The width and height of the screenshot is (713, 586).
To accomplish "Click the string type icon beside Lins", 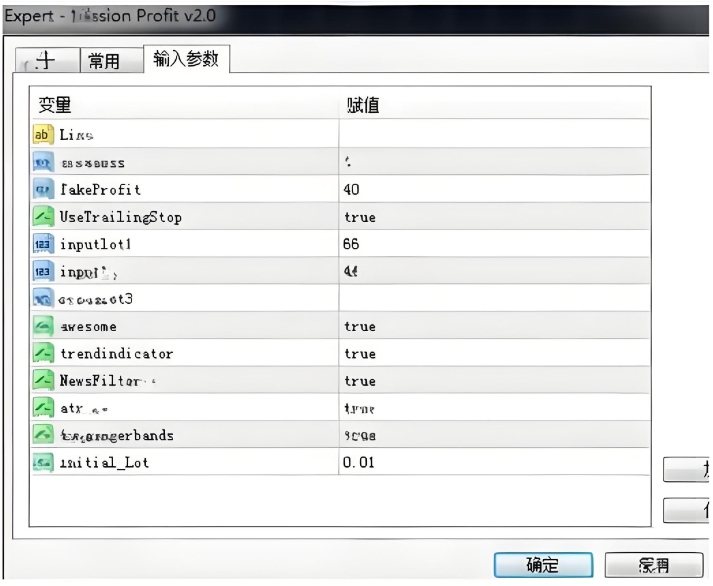I will click(x=42, y=134).
